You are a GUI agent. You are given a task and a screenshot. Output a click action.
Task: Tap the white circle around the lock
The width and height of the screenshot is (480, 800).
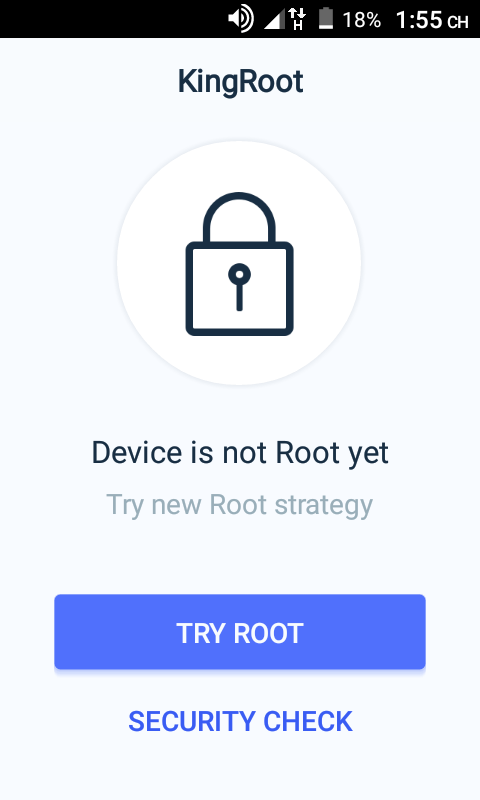pyautogui.click(x=239, y=263)
